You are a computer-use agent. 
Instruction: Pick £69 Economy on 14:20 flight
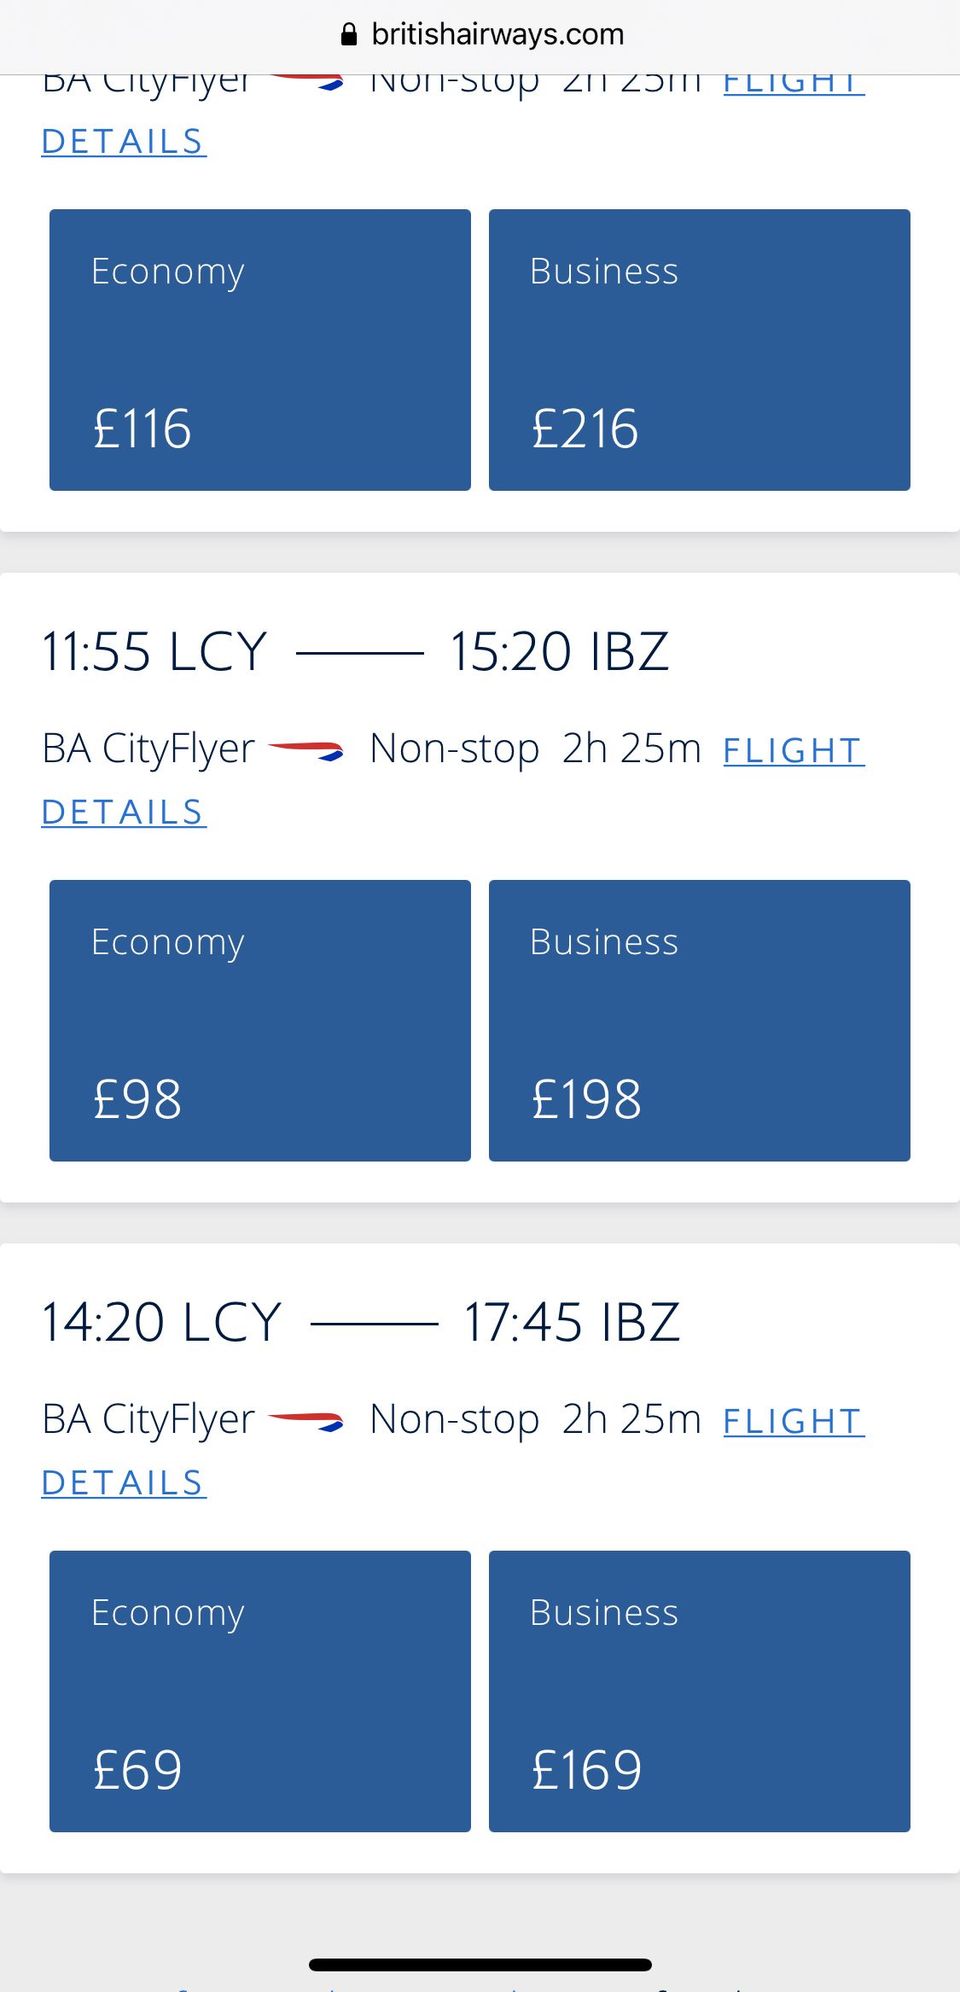pos(260,1691)
